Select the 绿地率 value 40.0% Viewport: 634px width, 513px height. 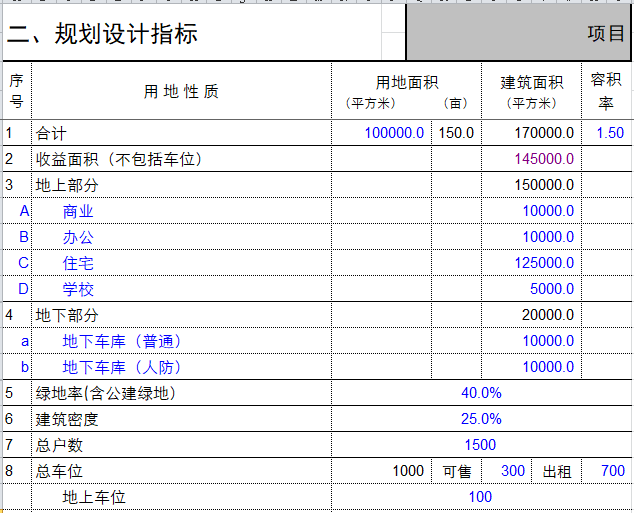coord(481,393)
